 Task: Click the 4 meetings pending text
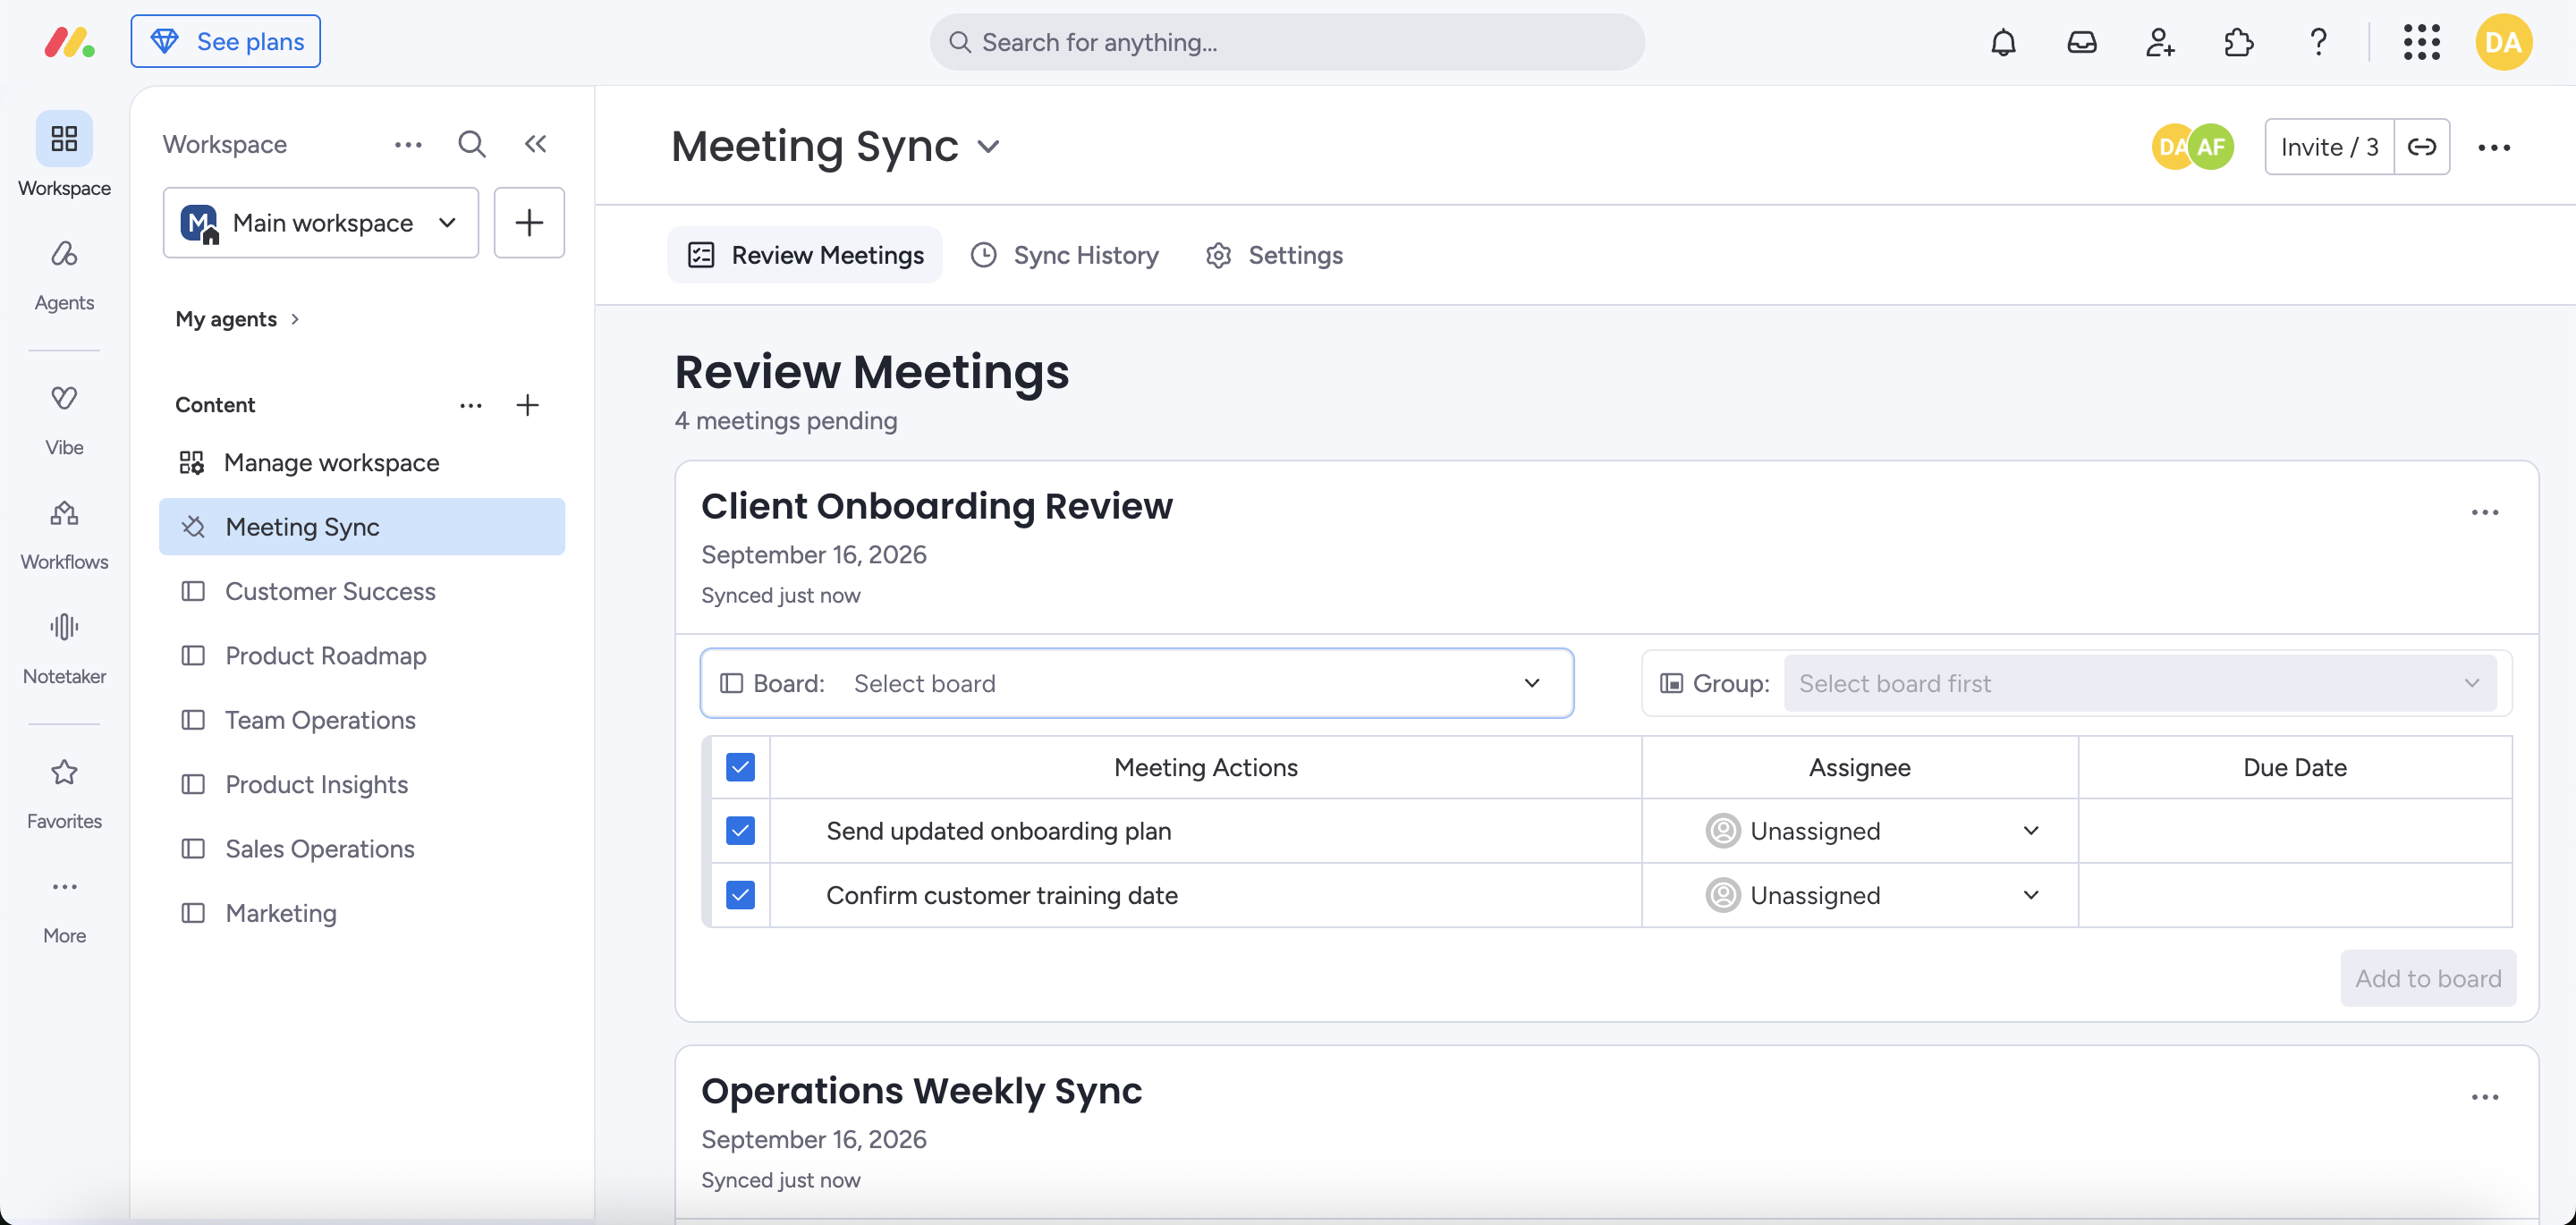point(786,421)
